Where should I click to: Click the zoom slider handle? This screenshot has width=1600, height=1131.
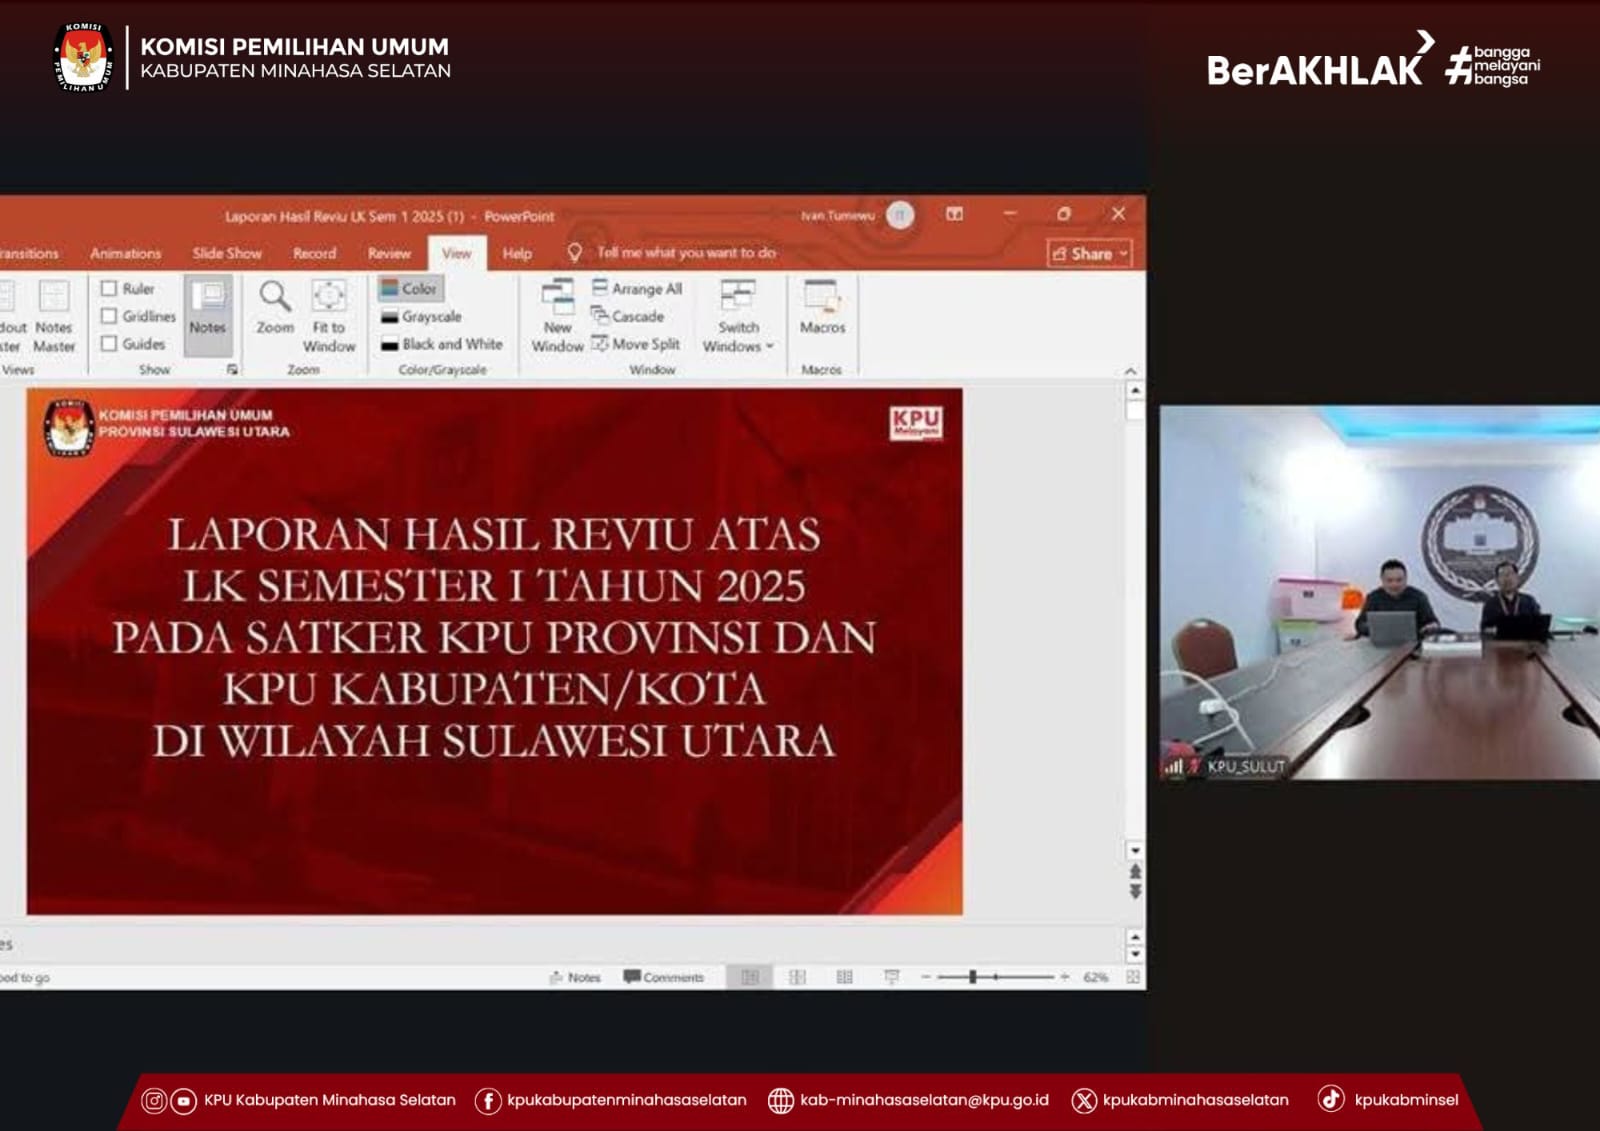972,977
